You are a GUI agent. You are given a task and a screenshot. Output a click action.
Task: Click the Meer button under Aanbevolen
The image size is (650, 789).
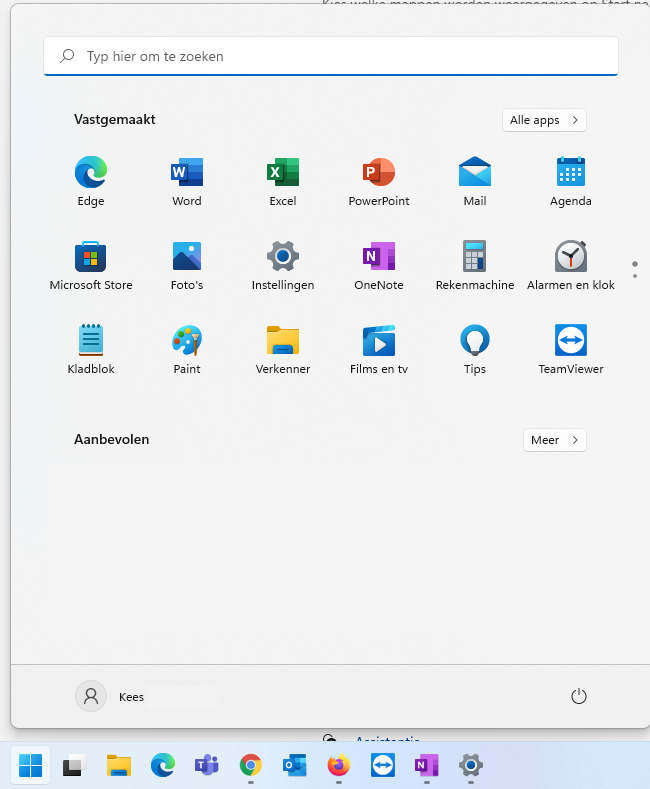click(x=555, y=440)
